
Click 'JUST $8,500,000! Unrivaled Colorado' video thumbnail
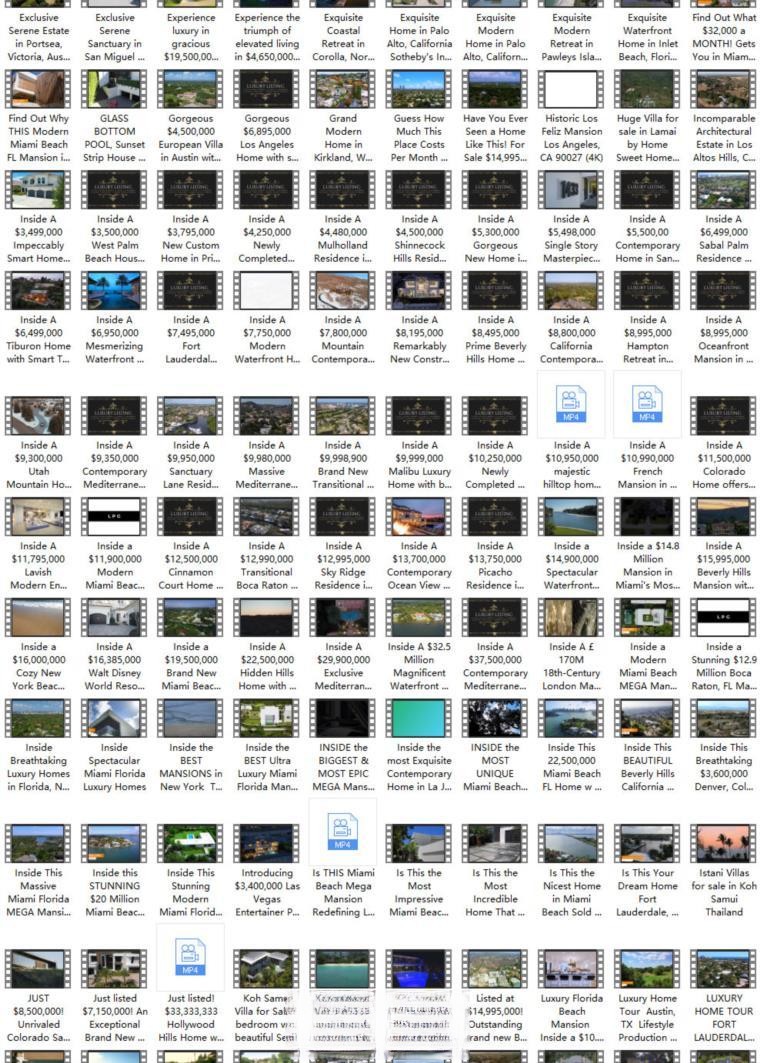[x=38, y=970]
